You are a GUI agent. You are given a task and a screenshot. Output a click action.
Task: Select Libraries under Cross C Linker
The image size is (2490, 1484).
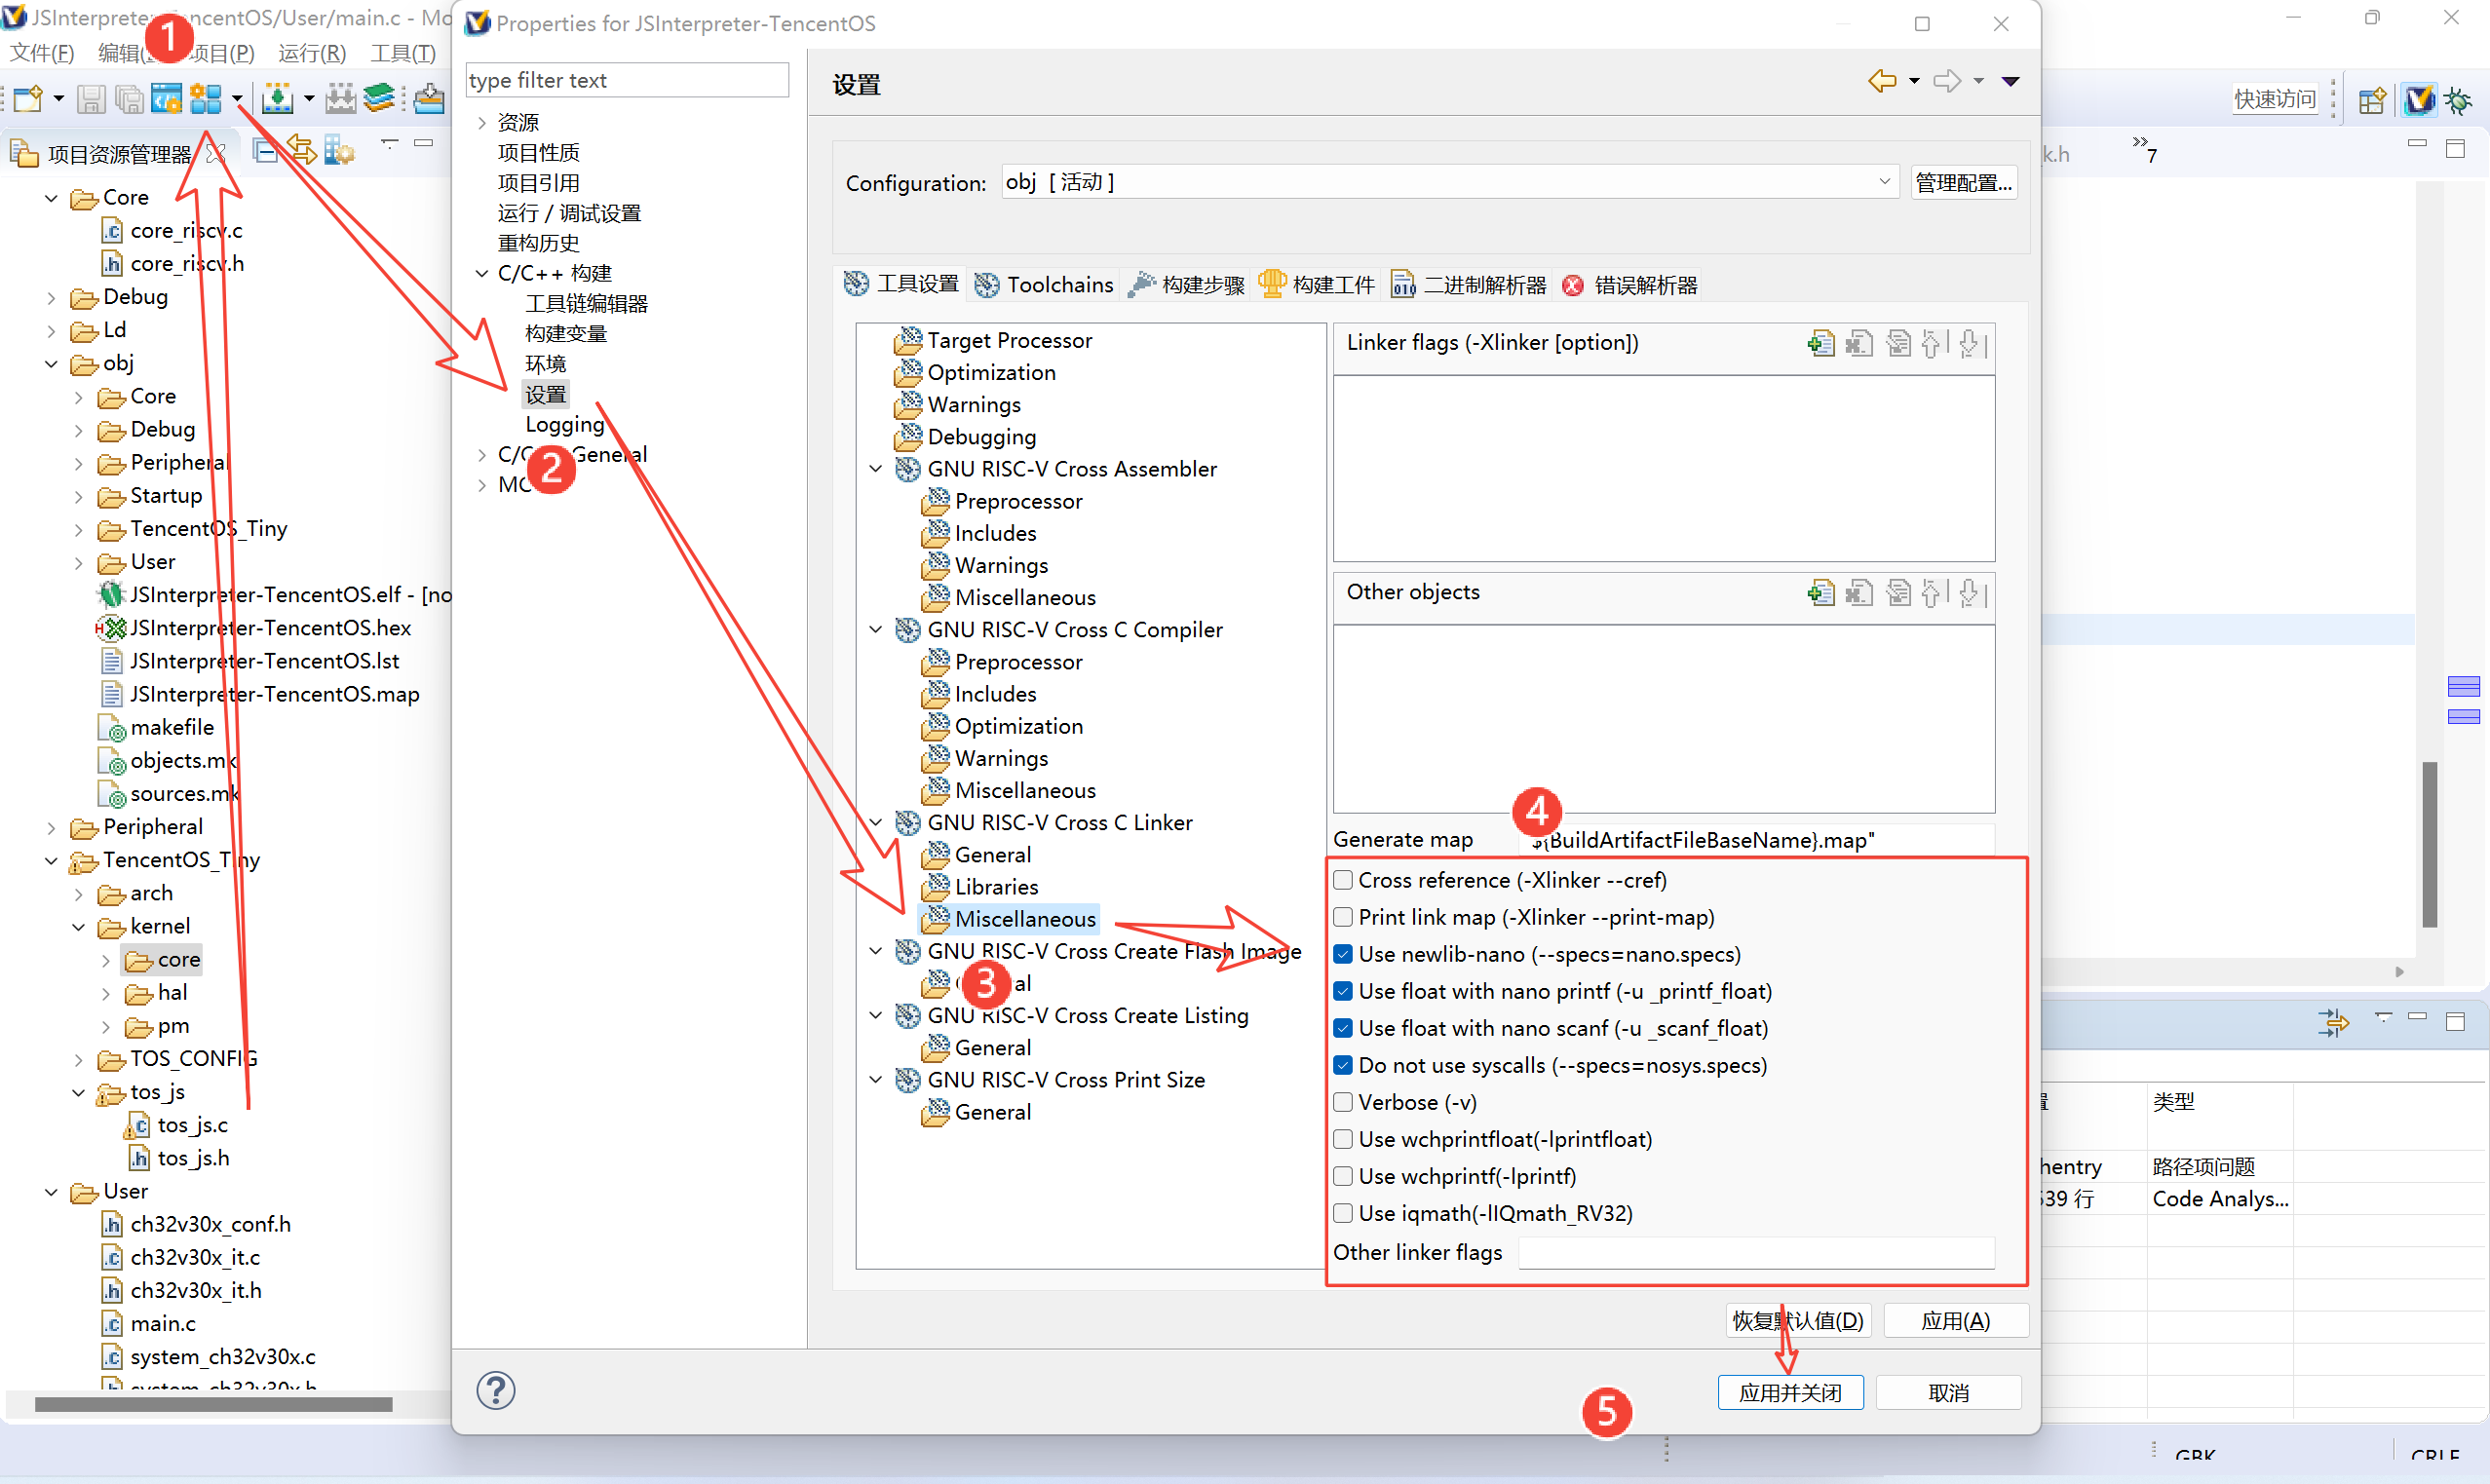pyautogui.click(x=996, y=887)
